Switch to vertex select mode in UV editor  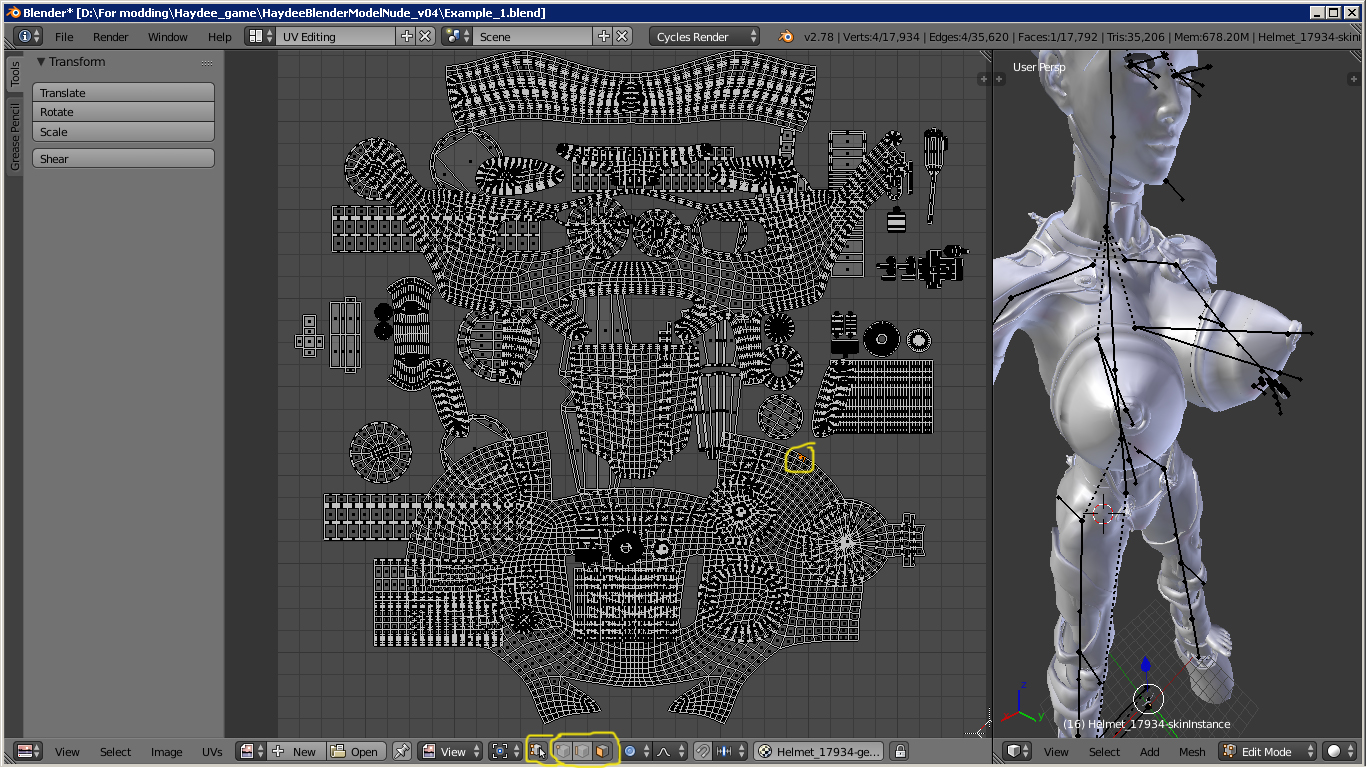click(564, 751)
